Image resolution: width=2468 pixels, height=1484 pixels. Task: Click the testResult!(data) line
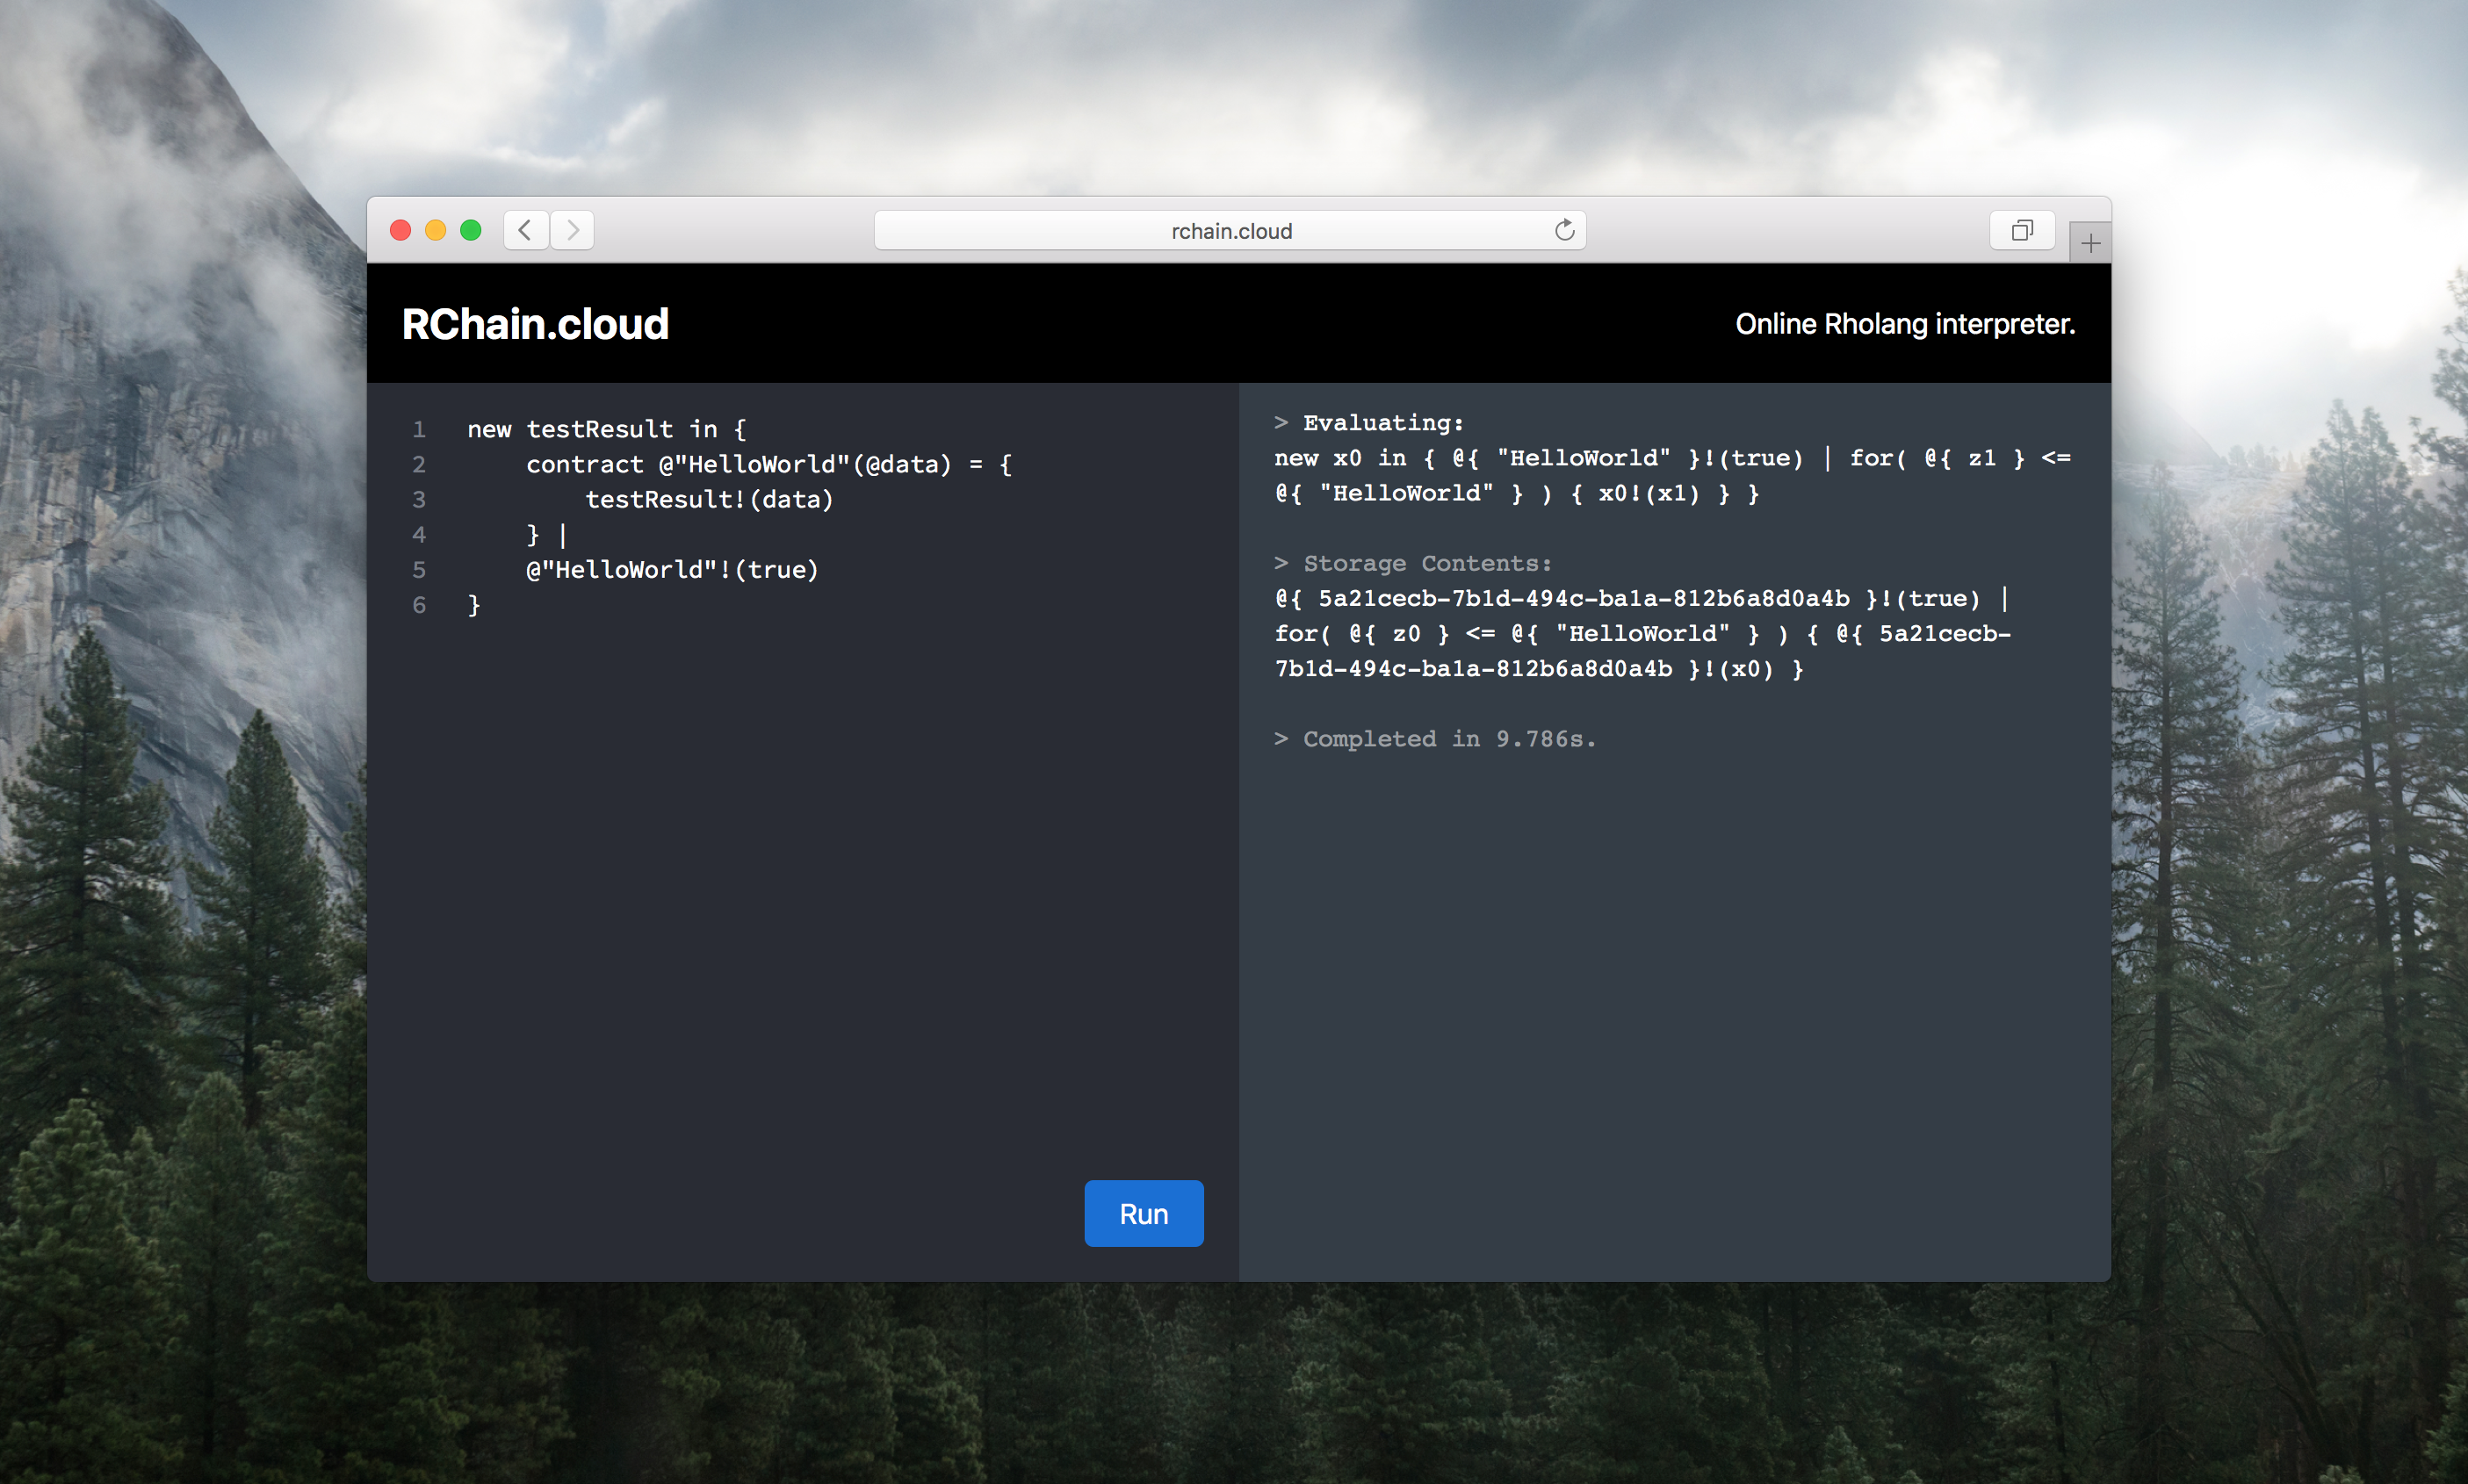[x=708, y=499]
